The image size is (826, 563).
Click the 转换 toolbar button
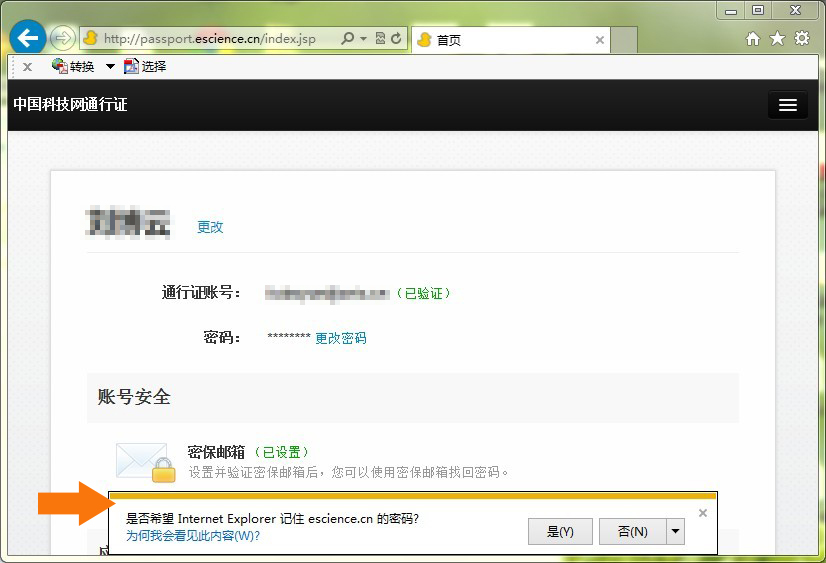click(73, 67)
